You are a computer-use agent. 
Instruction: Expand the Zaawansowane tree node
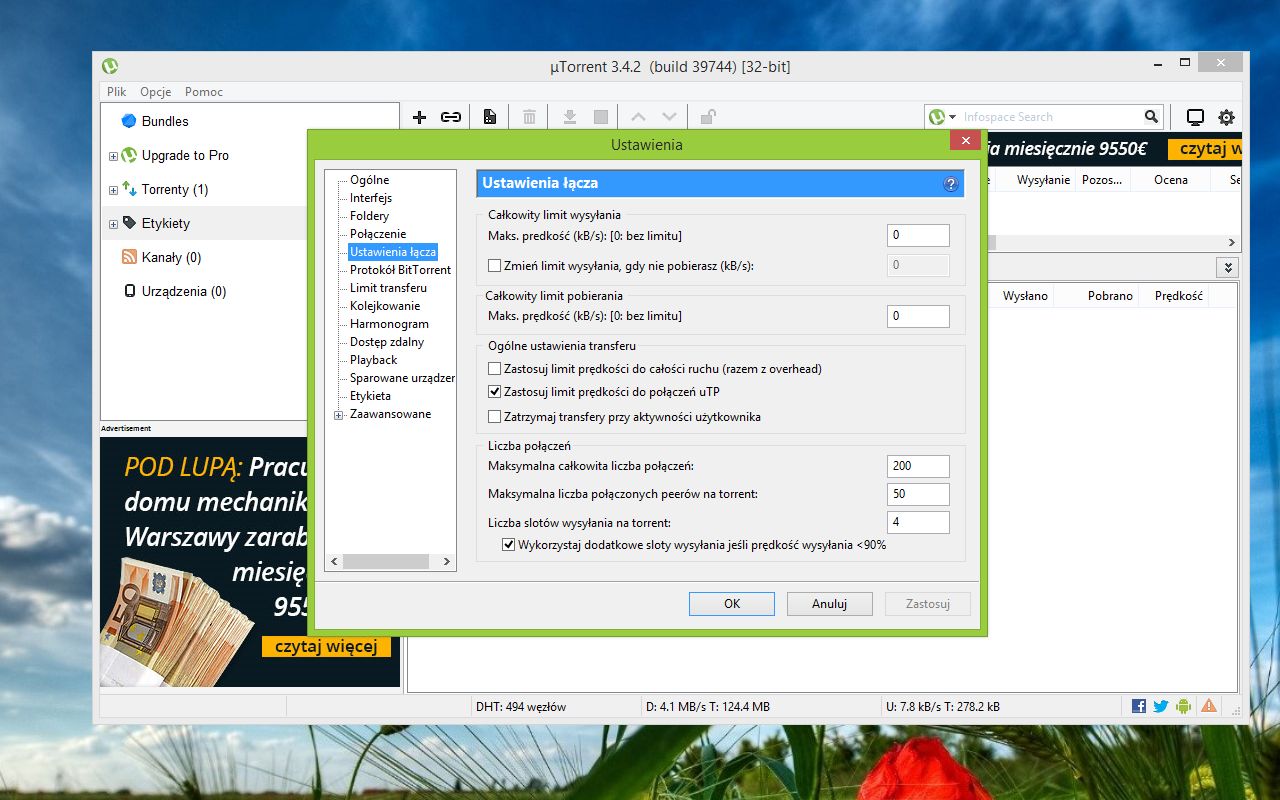[338, 414]
